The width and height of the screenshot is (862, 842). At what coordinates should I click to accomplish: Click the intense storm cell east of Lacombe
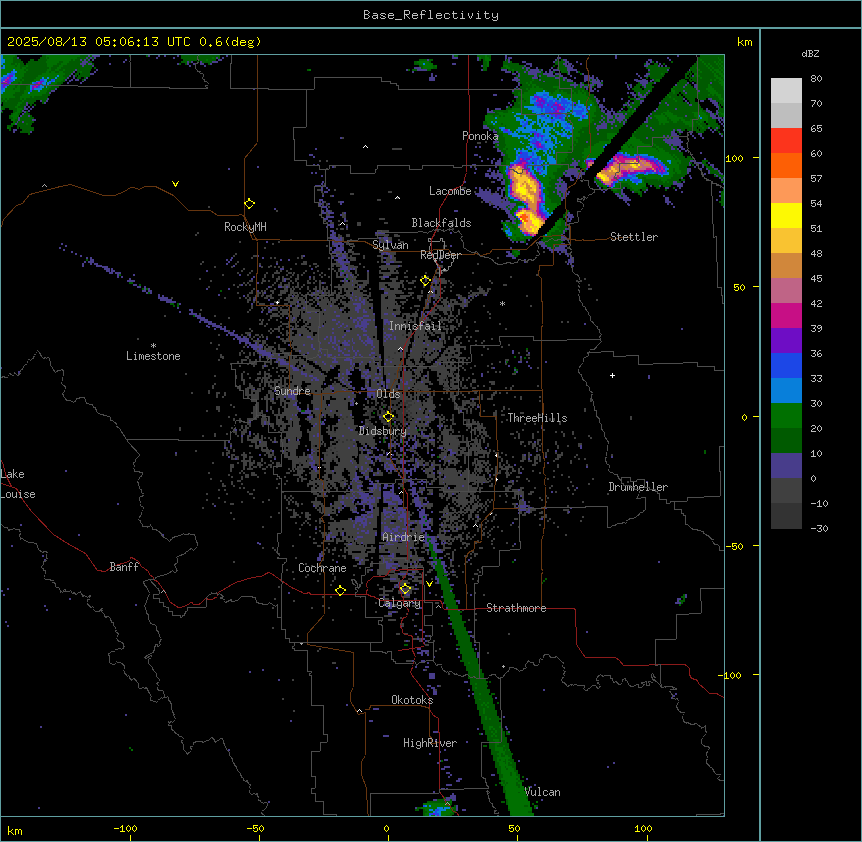526,201
